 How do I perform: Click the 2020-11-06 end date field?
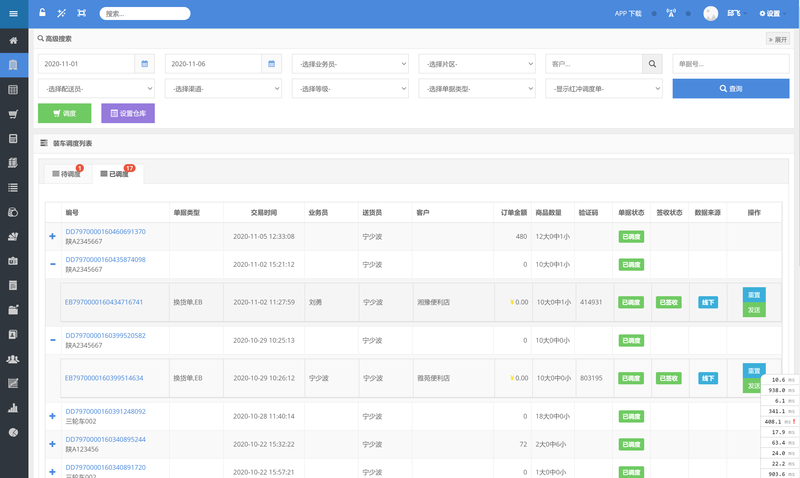point(213,64)
